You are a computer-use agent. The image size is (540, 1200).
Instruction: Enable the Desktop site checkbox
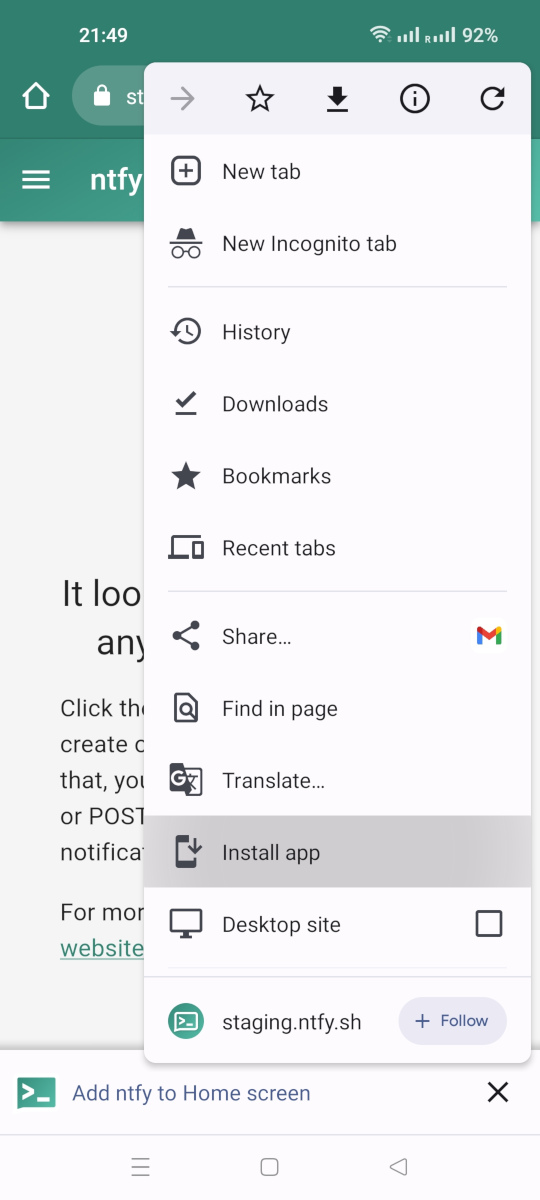[x=489, y=924]
